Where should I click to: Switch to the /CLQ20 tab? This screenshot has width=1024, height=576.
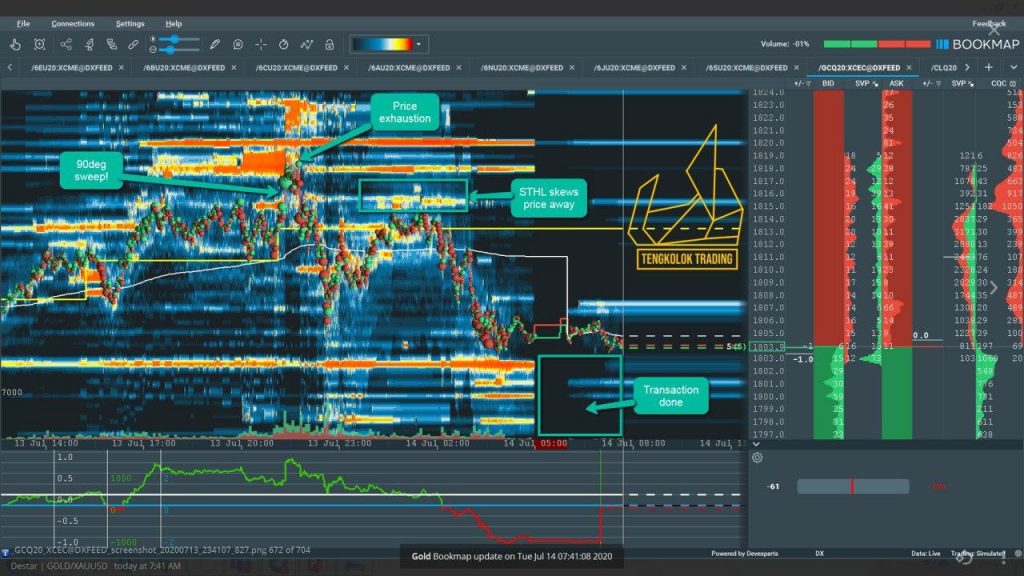[x=944, y=68]
